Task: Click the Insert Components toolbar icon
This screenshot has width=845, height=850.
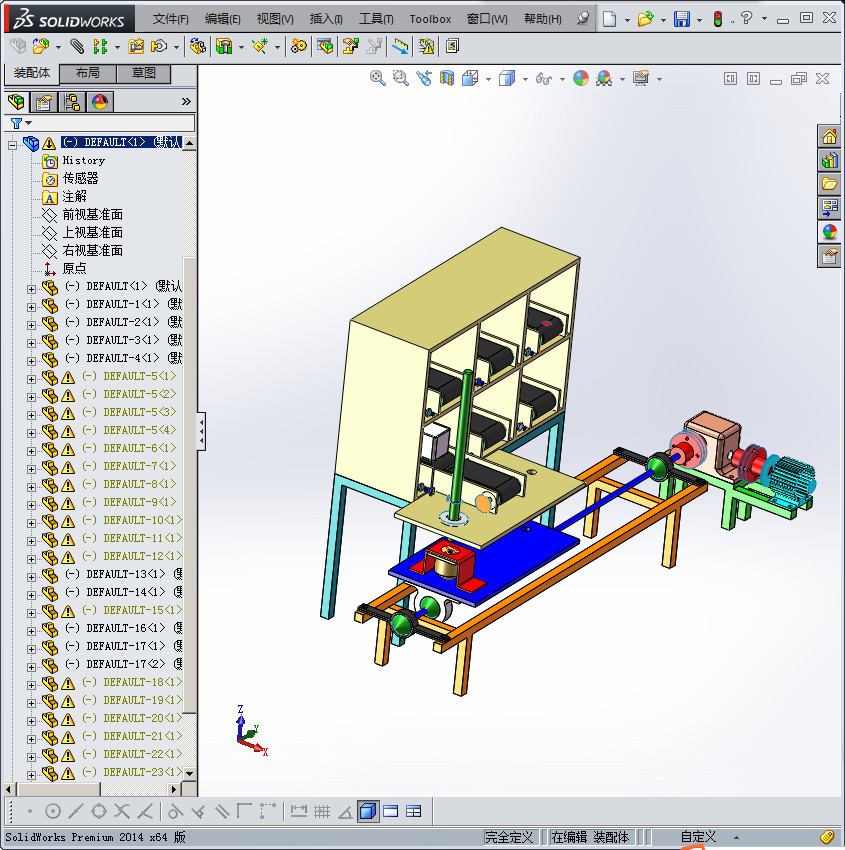Action: (41, 46)
